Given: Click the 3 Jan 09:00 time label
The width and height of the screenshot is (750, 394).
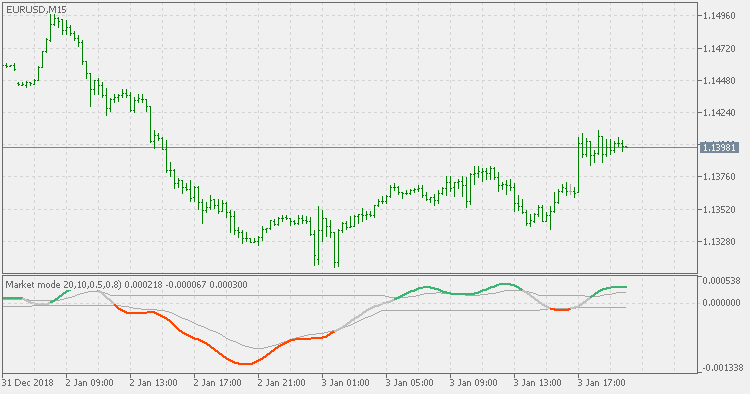Looking at the screenshot, I should coord(474,383).
